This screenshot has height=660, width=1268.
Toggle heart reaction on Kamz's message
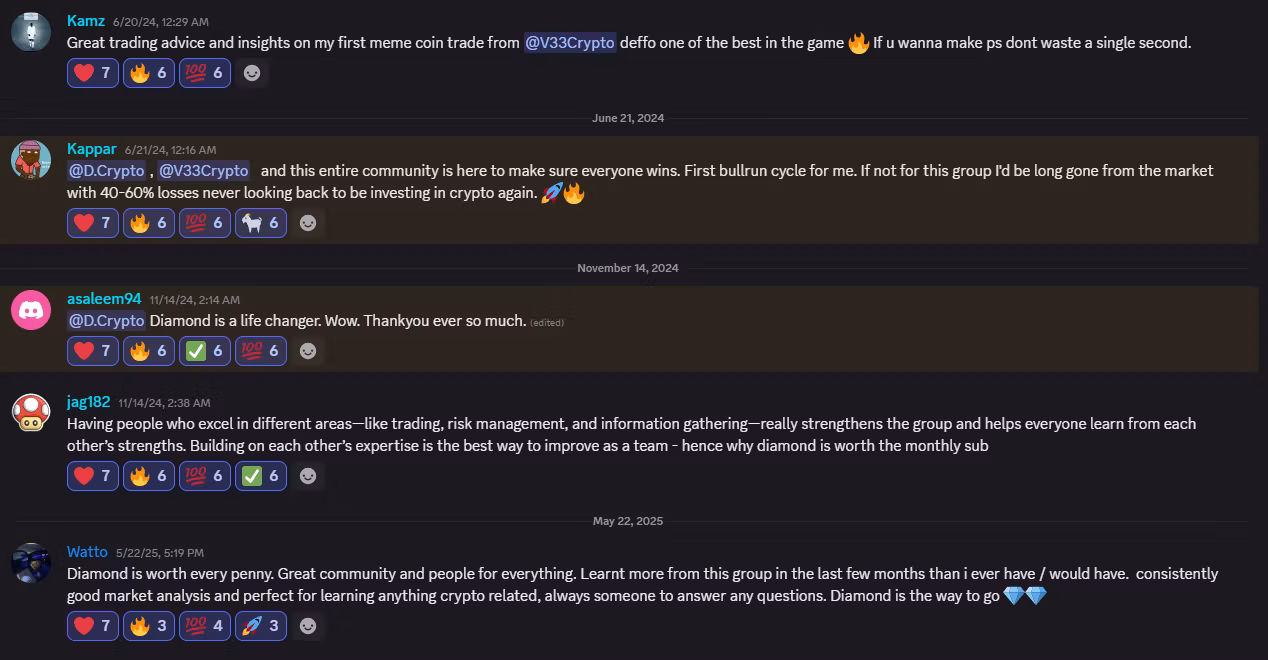click(93, 72)
